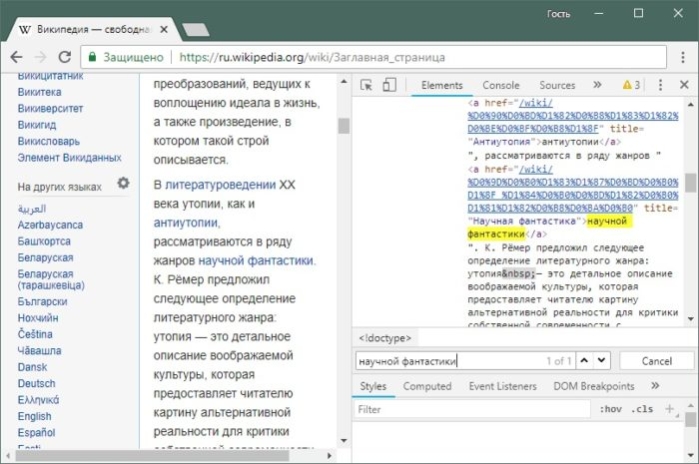Switch to Нохчийн language version

point(38,318)
